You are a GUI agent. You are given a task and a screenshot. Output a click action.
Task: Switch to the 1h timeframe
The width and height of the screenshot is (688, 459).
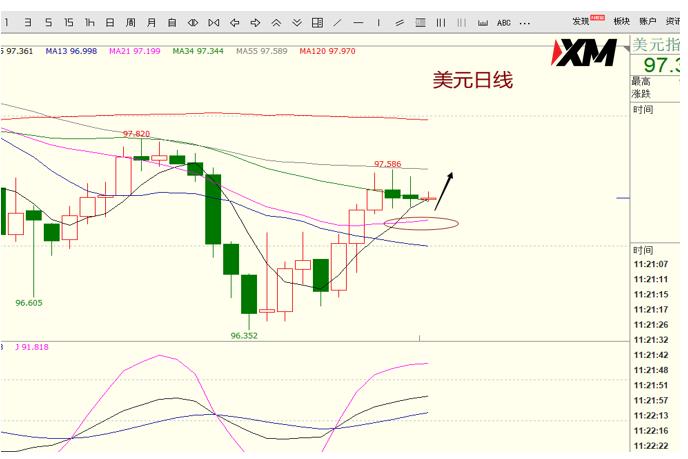pos(90,22)
